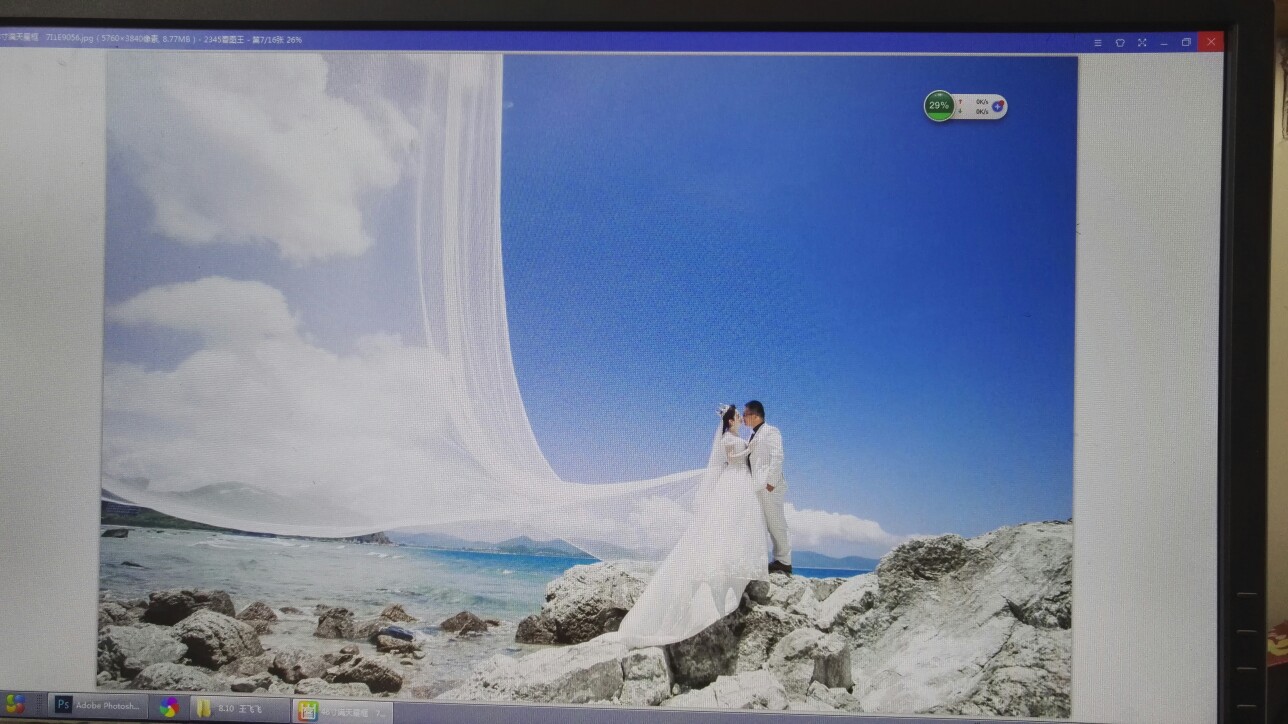This screenshot has height=724, width=1288.
Task: Open the '8.10' folder taskbar item
Action: (x=239, y=708)
